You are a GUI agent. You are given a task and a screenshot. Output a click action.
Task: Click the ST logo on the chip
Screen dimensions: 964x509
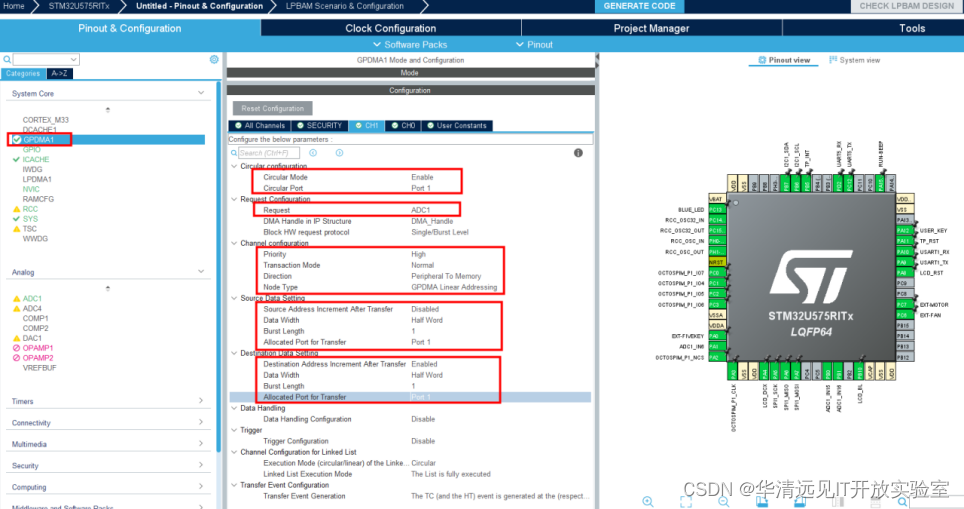coord(811,277)
